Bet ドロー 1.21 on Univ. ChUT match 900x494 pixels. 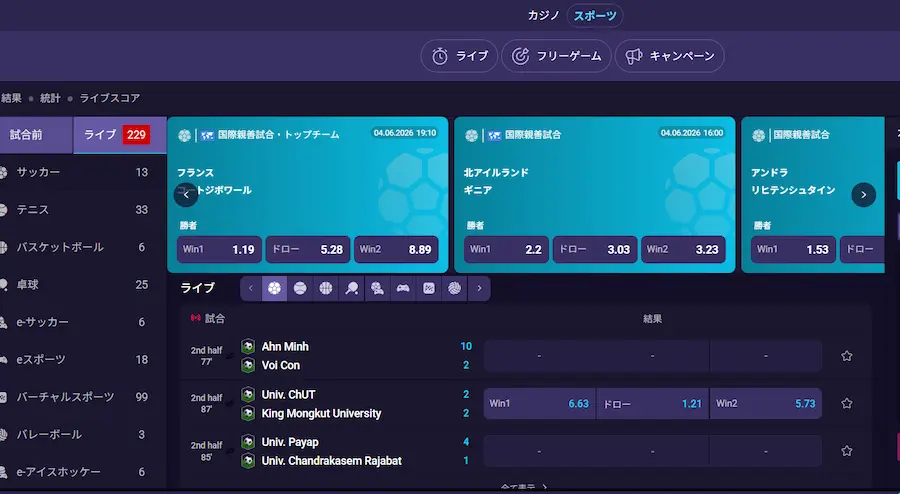click(x=653, y=403)
